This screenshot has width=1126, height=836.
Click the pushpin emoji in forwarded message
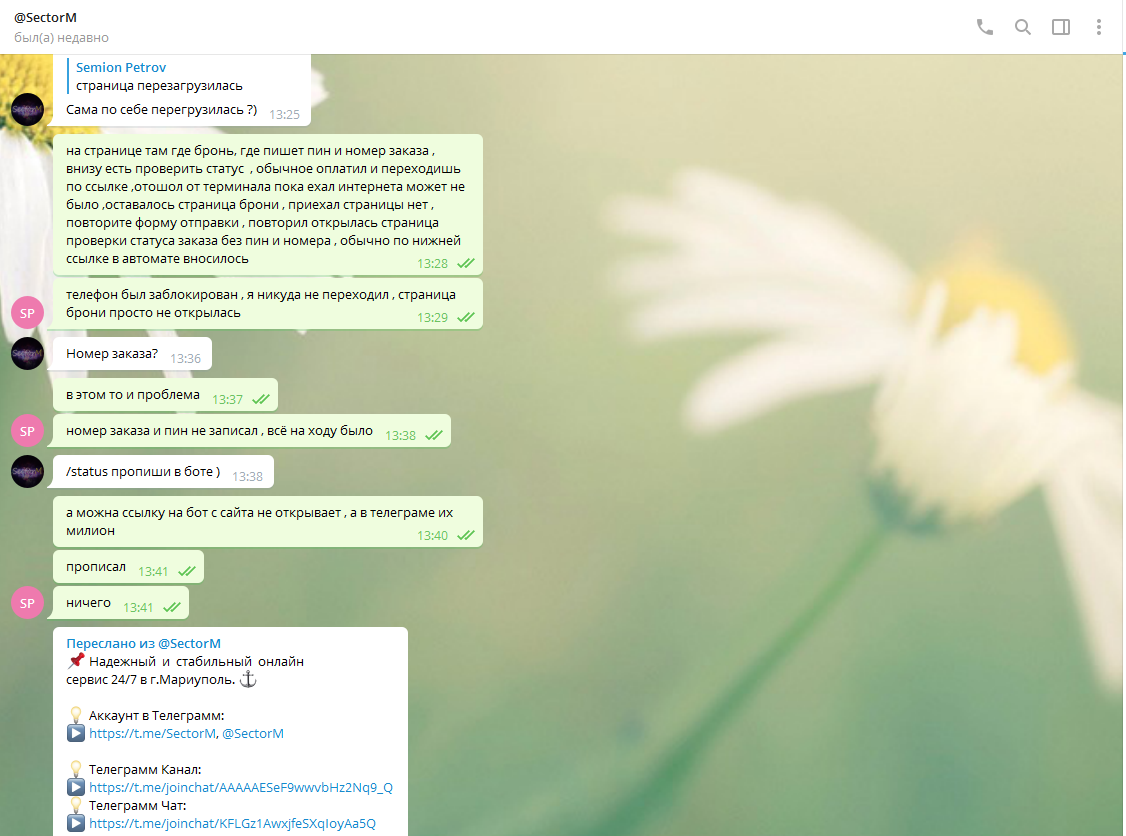point(76,661)
